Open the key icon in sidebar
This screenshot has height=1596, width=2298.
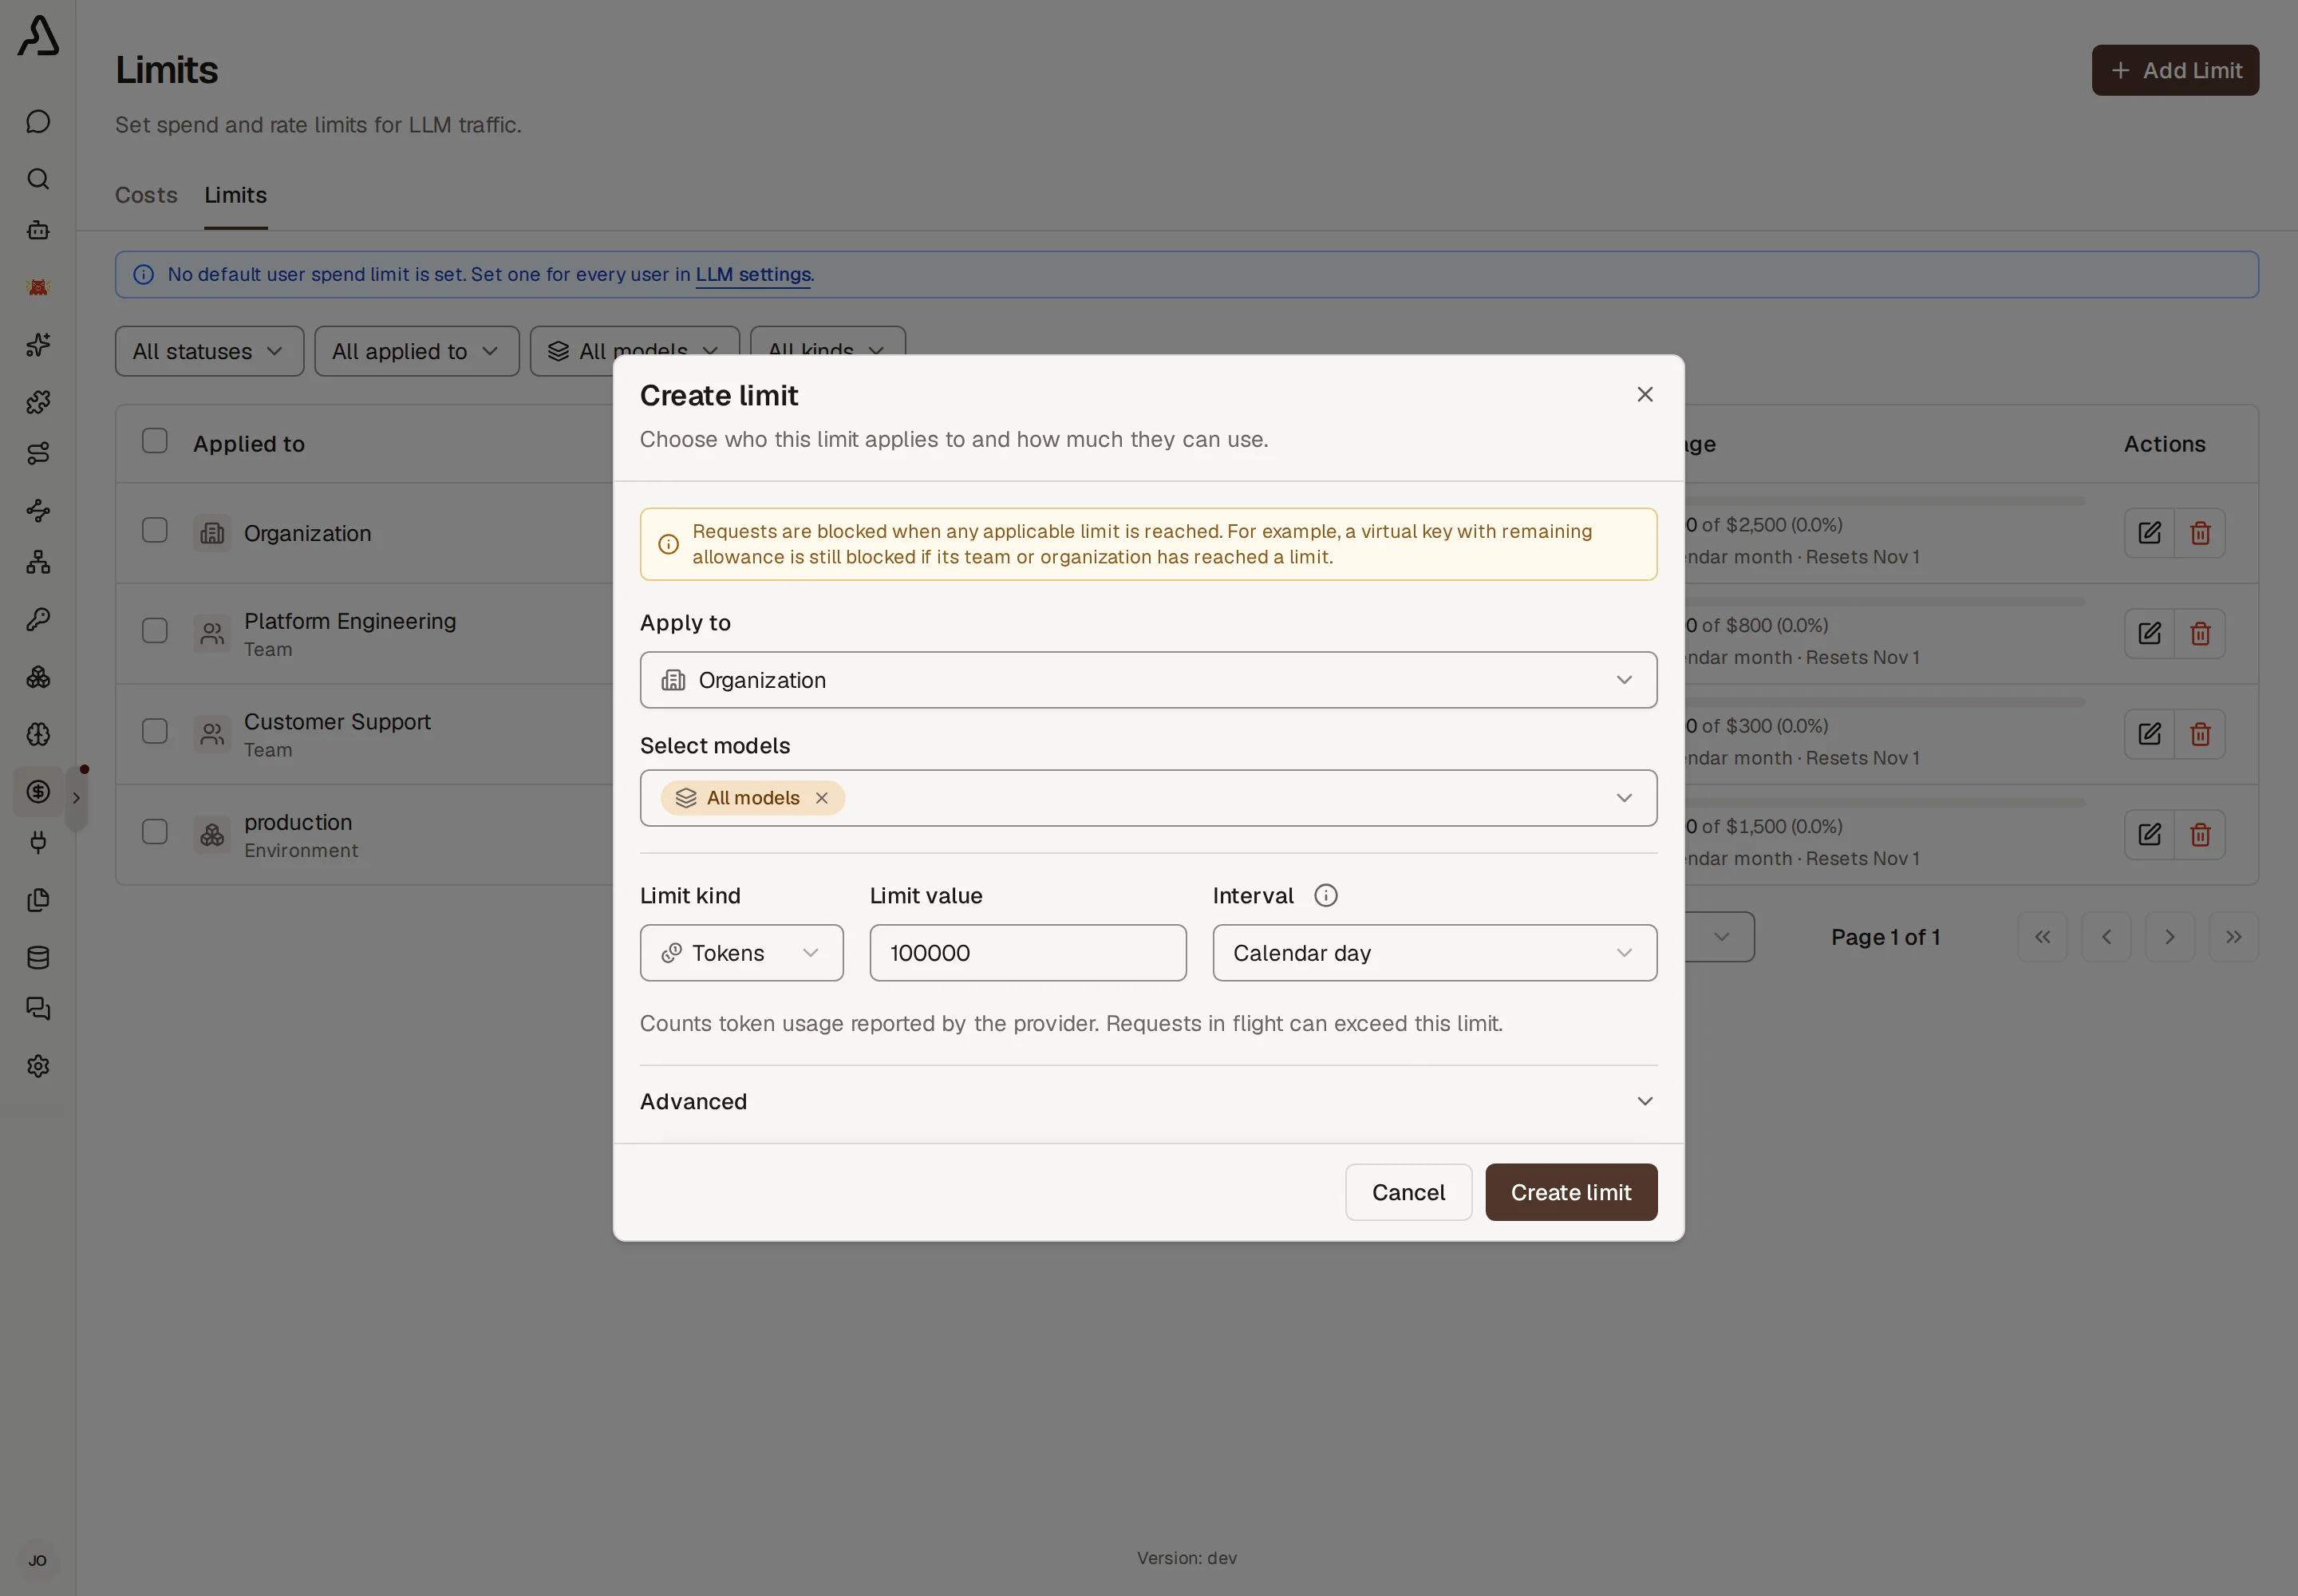38,619
